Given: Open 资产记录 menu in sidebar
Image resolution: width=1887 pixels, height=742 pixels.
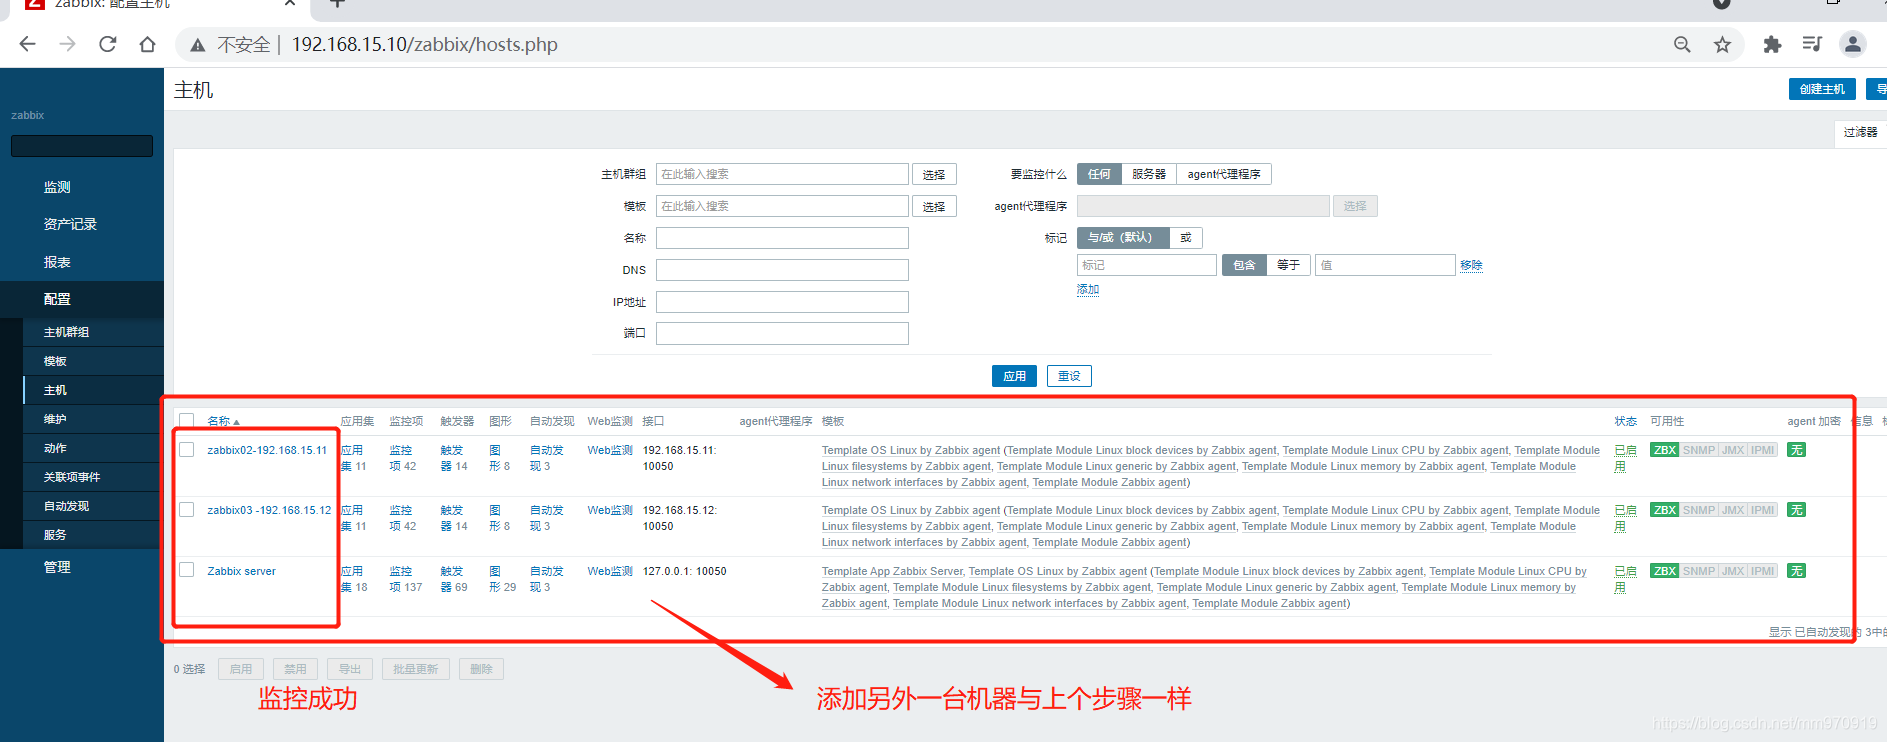Looking at the screenshot, I should point(70,224).
